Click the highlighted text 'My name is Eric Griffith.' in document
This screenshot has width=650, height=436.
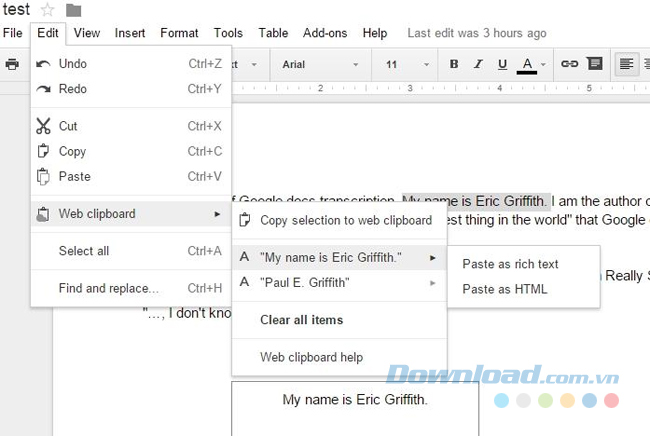point(476,201)
